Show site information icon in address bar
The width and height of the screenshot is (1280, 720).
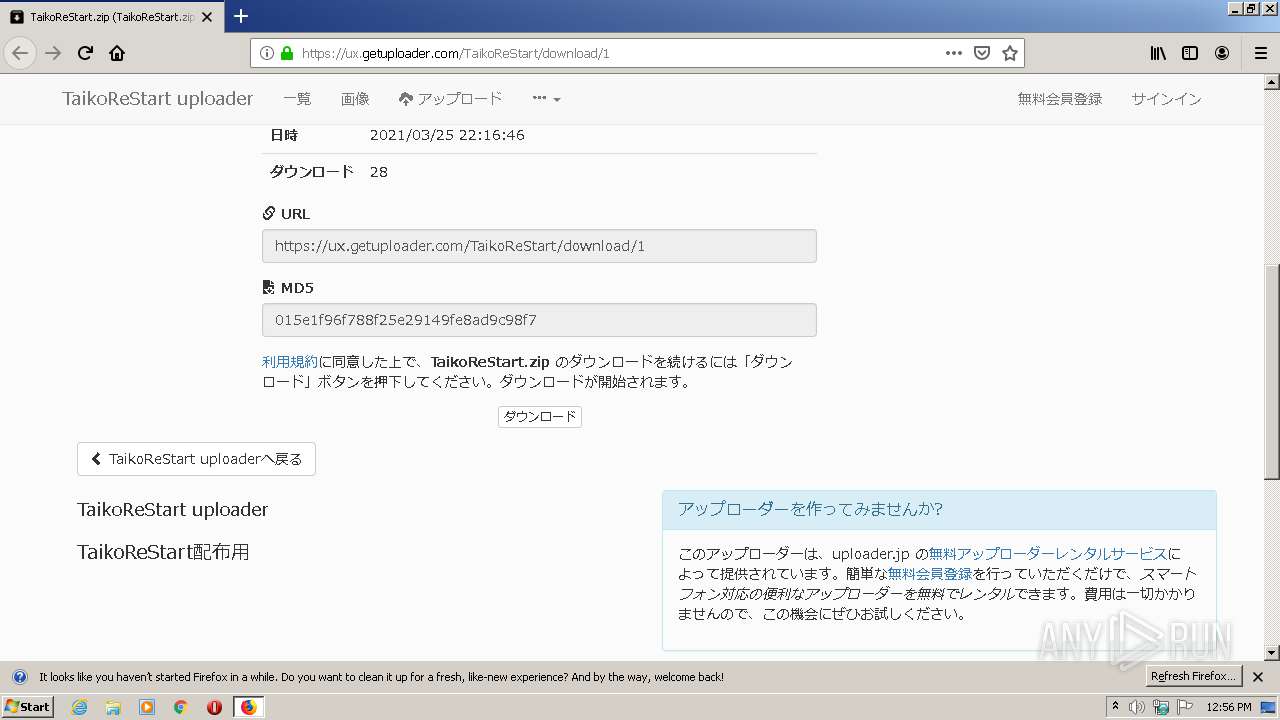click(x=267, y=53)
